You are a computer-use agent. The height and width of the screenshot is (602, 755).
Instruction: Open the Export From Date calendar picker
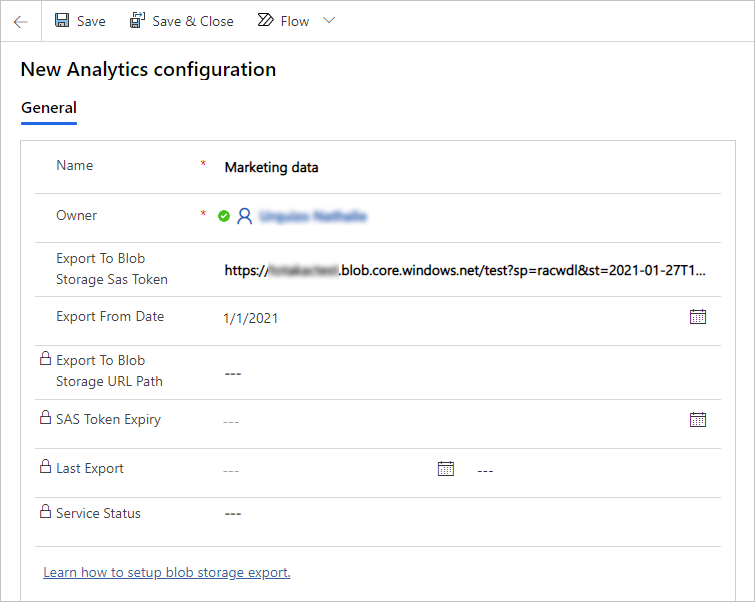click(x=698, y=316)
